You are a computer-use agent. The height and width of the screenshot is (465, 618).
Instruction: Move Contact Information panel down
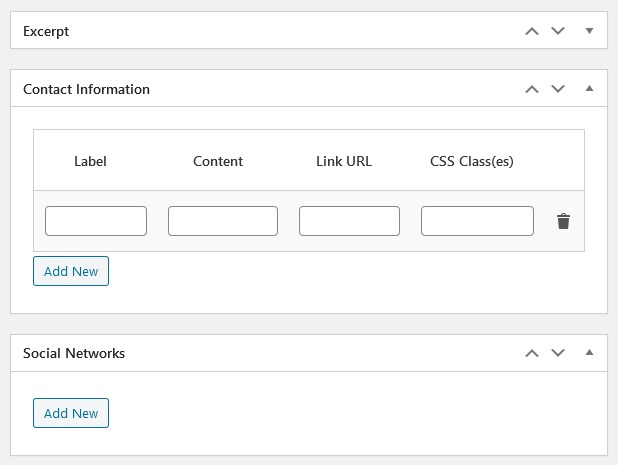[558, 89]
